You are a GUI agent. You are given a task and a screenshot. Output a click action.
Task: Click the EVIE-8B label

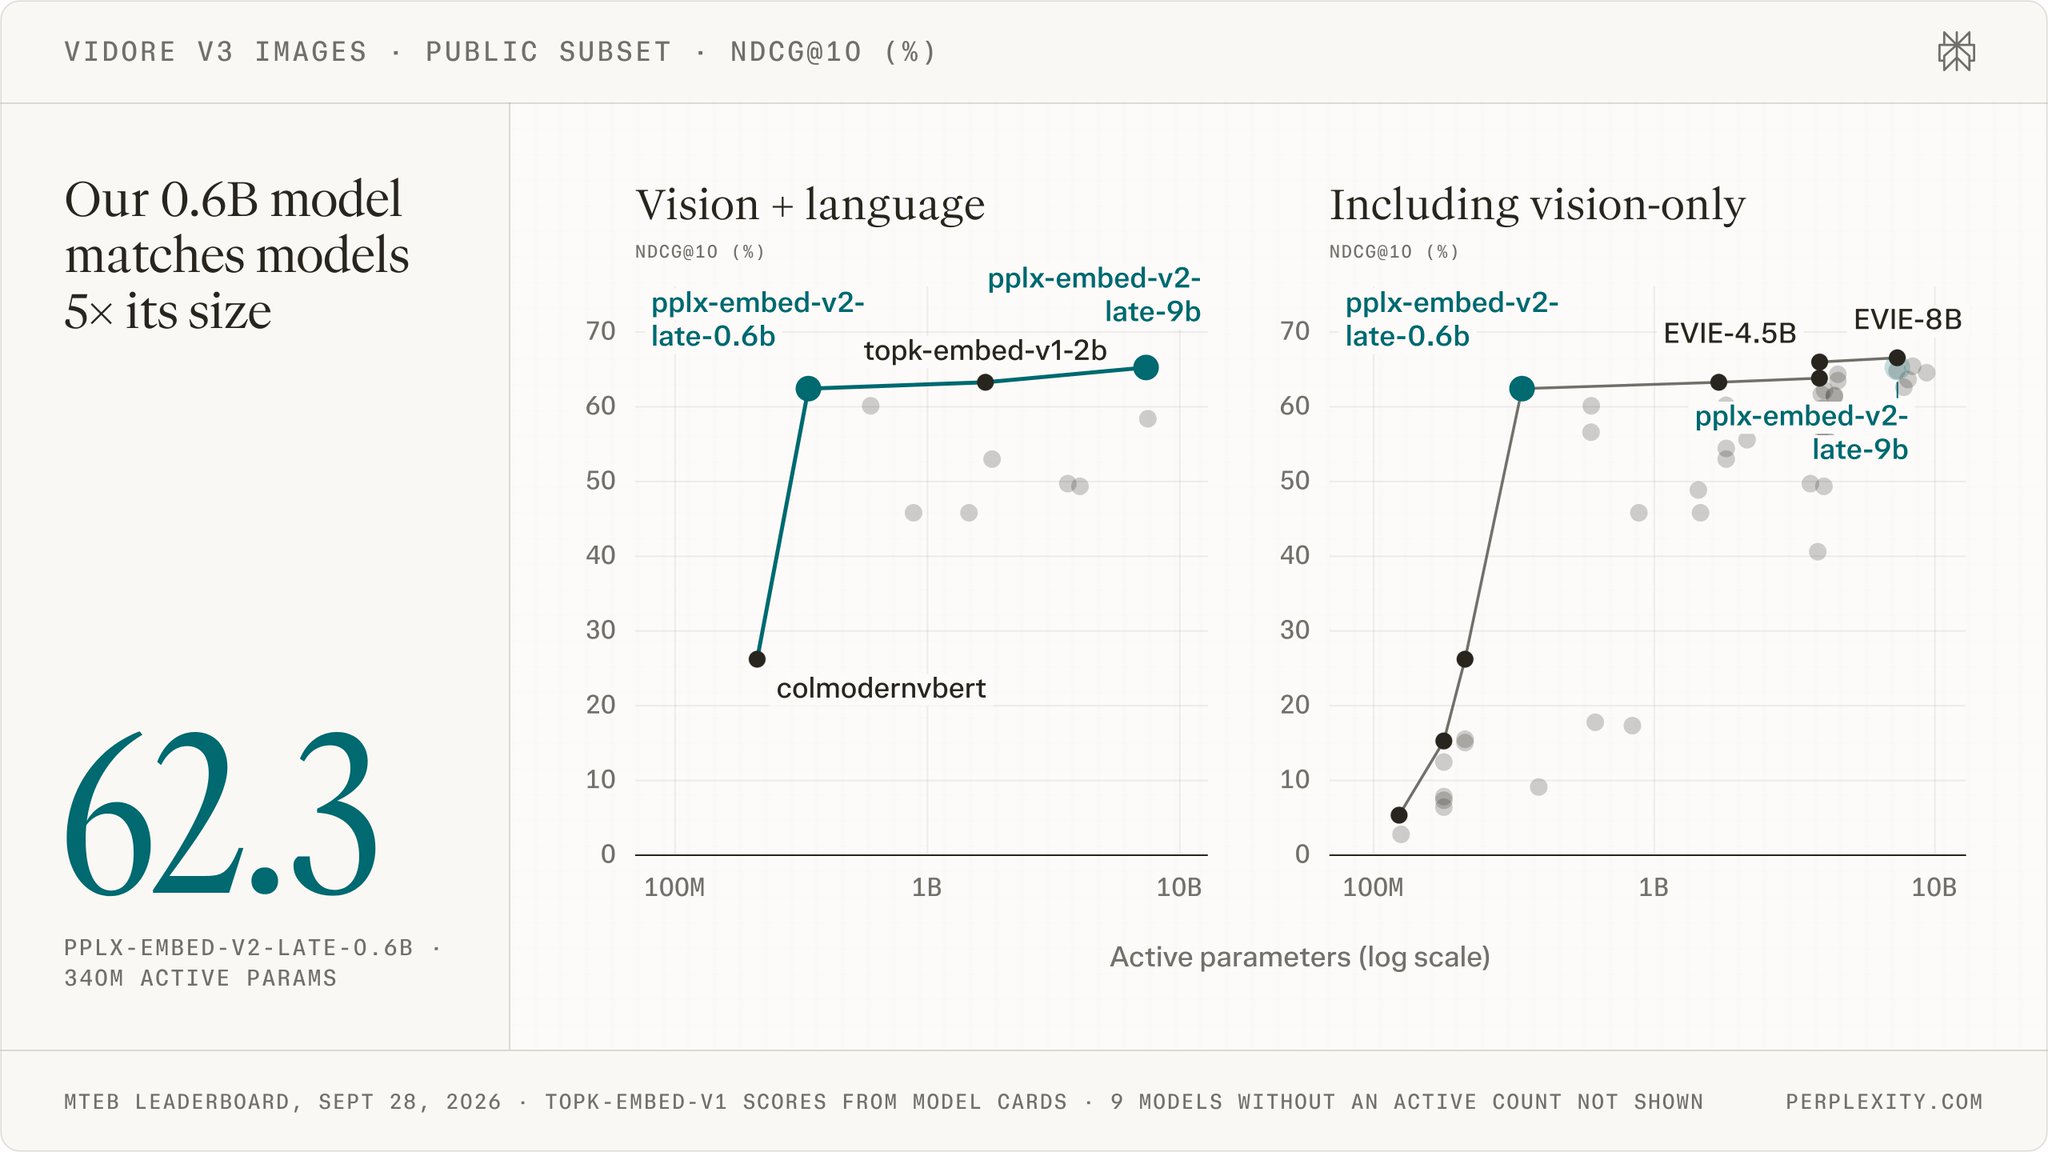[x=1907, y=319]
